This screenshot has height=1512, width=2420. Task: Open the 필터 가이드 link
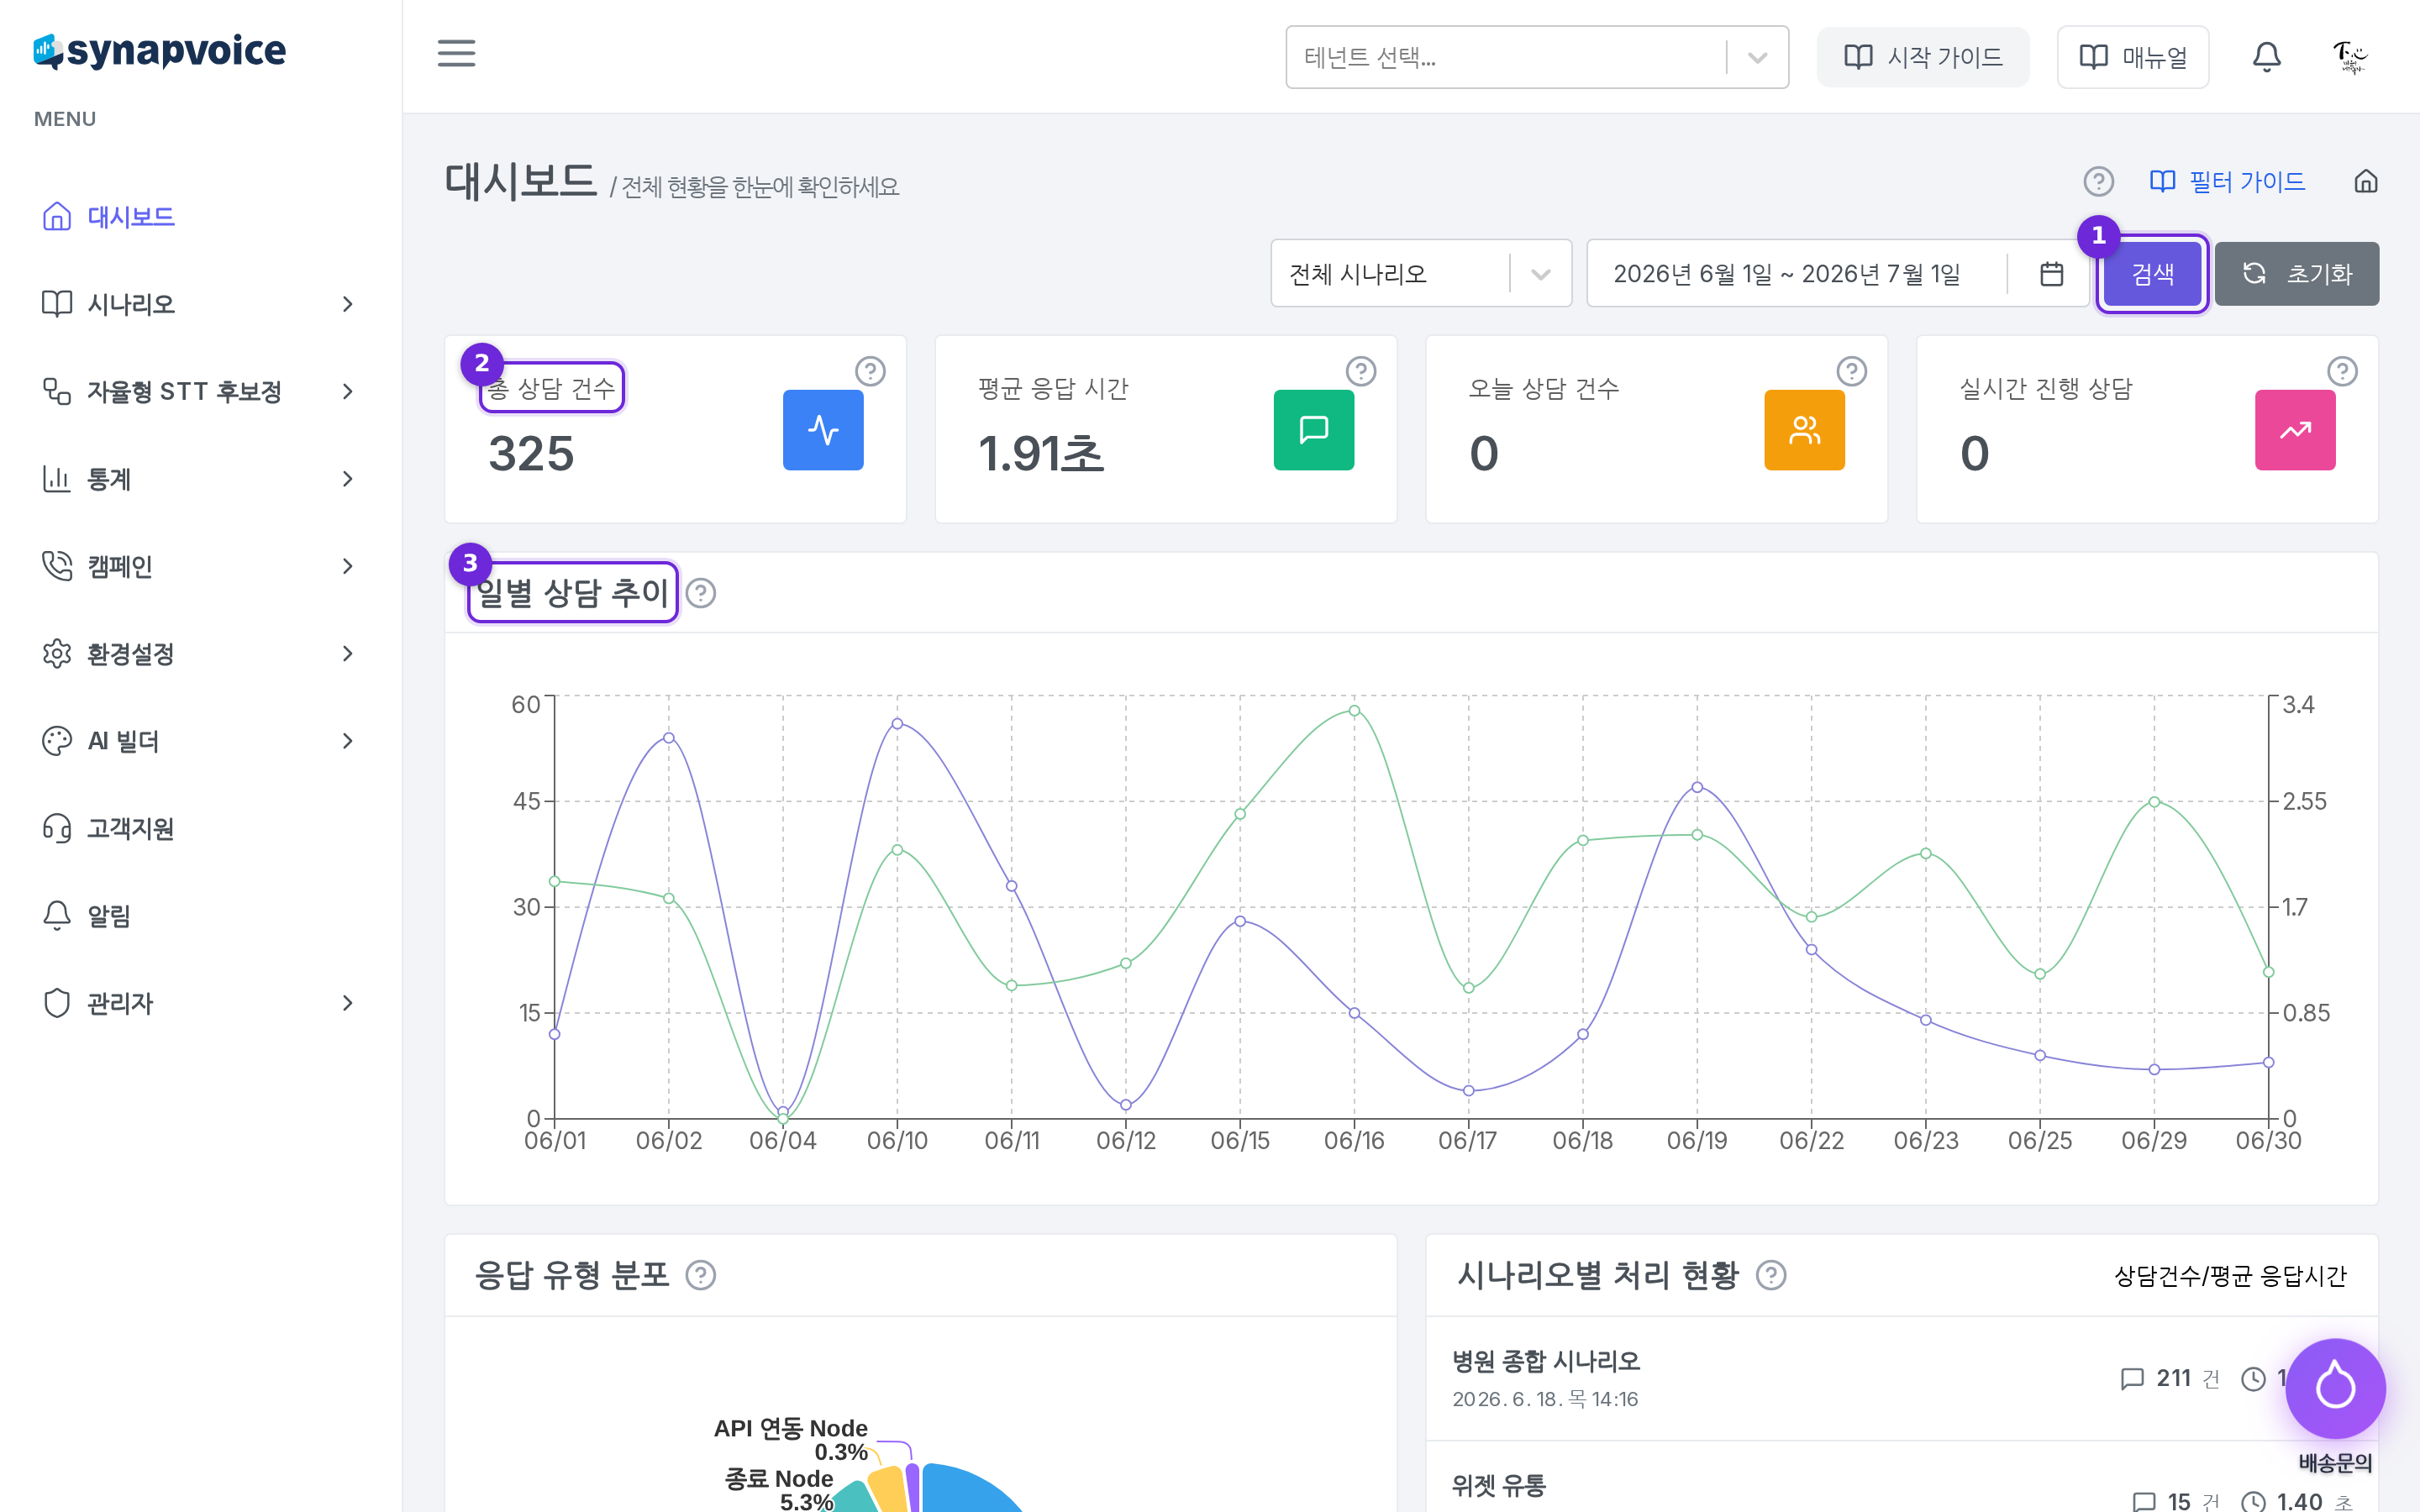pos(2227,182)
